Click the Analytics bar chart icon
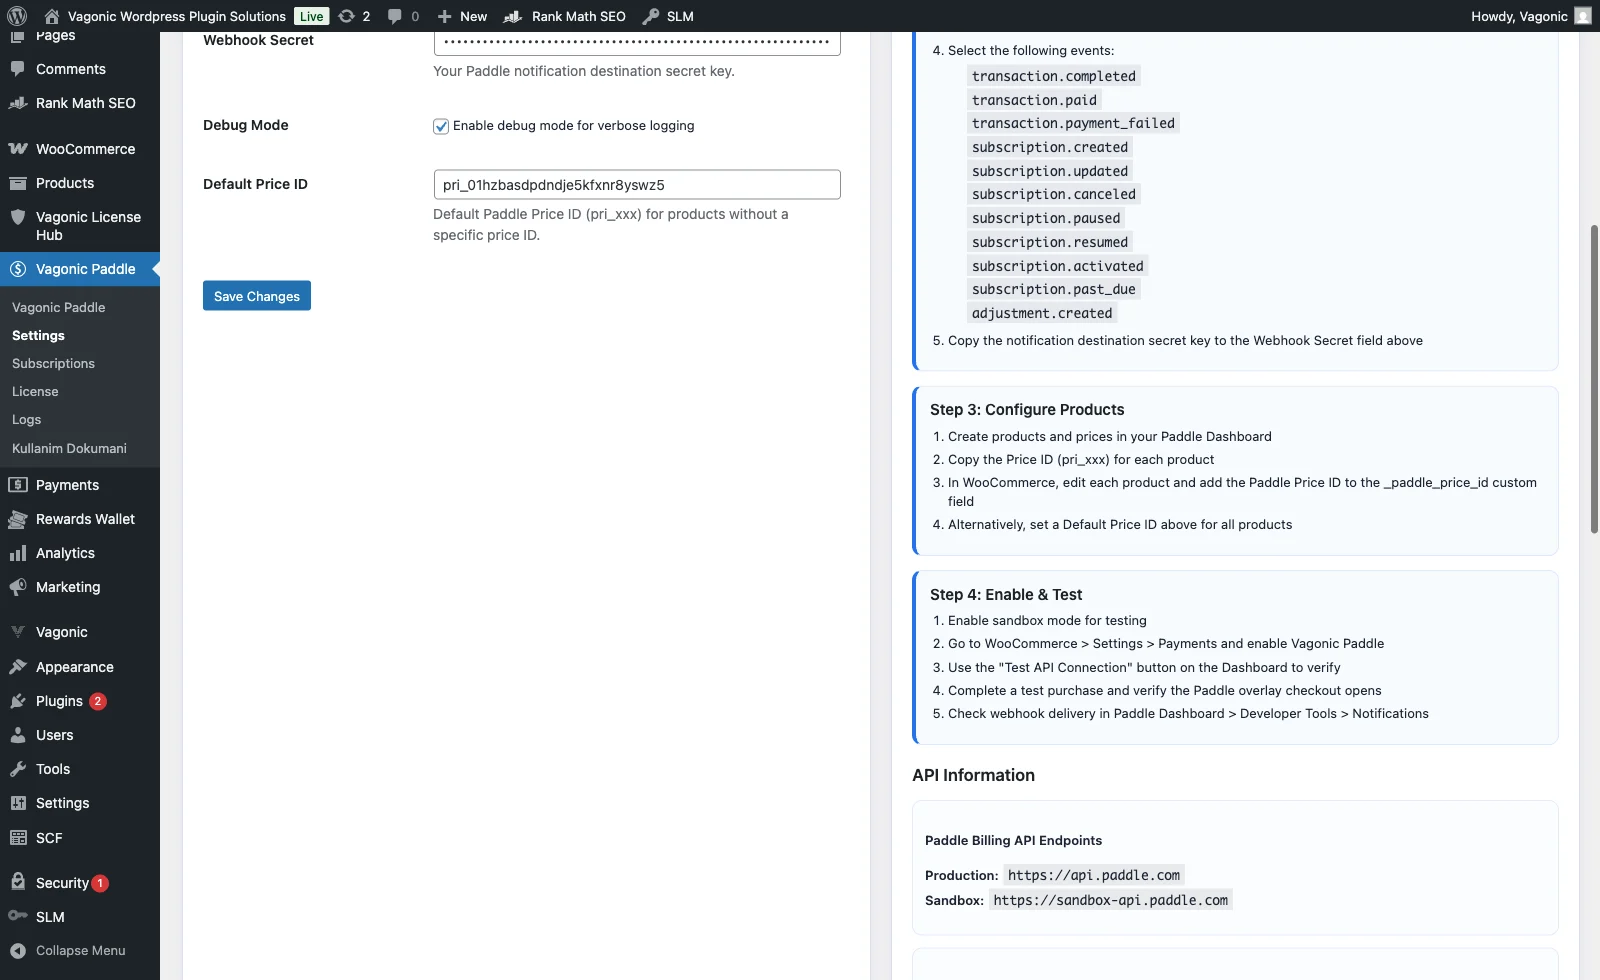The width and height of the screenshot is (1600, 980). (x=18, y=553)
